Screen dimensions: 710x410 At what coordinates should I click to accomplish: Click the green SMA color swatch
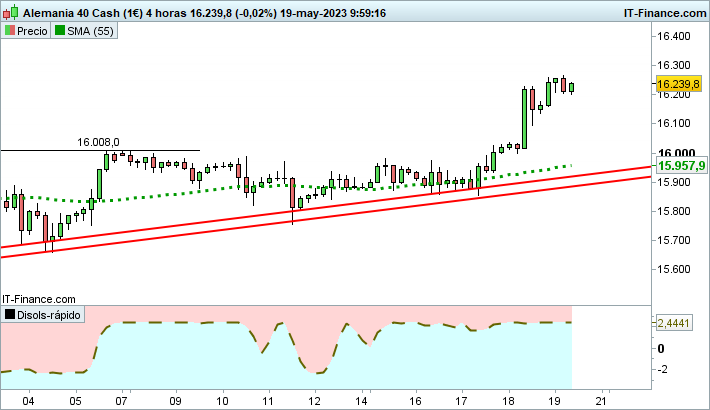pyautogui.click(x=60, y=30)
